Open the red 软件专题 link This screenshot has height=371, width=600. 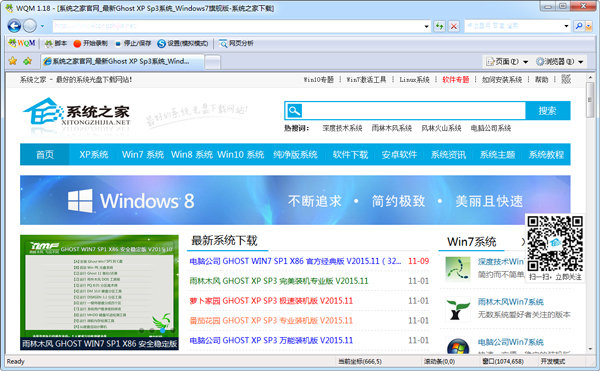(x=455, y=80)
